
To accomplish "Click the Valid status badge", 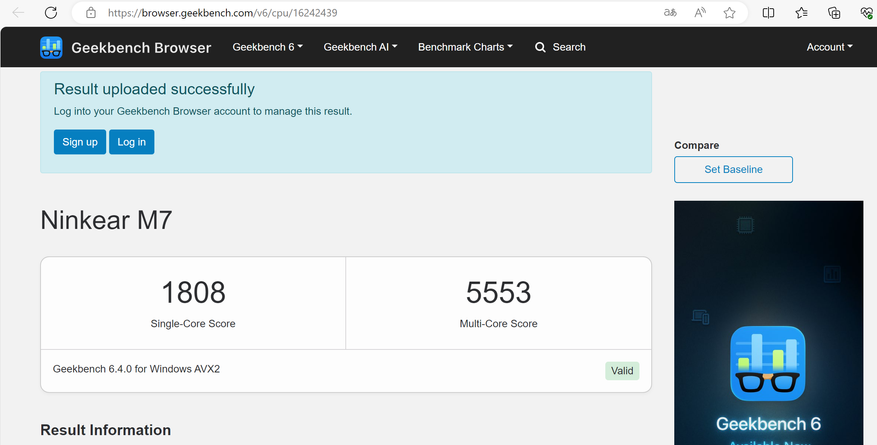I will (622, 371).
